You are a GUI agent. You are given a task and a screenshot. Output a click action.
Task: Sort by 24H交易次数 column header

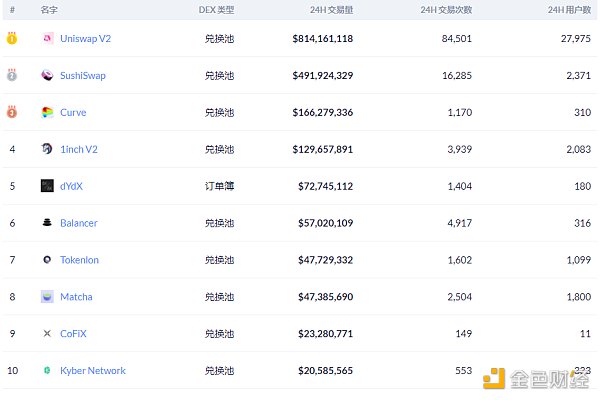(445, 9)
